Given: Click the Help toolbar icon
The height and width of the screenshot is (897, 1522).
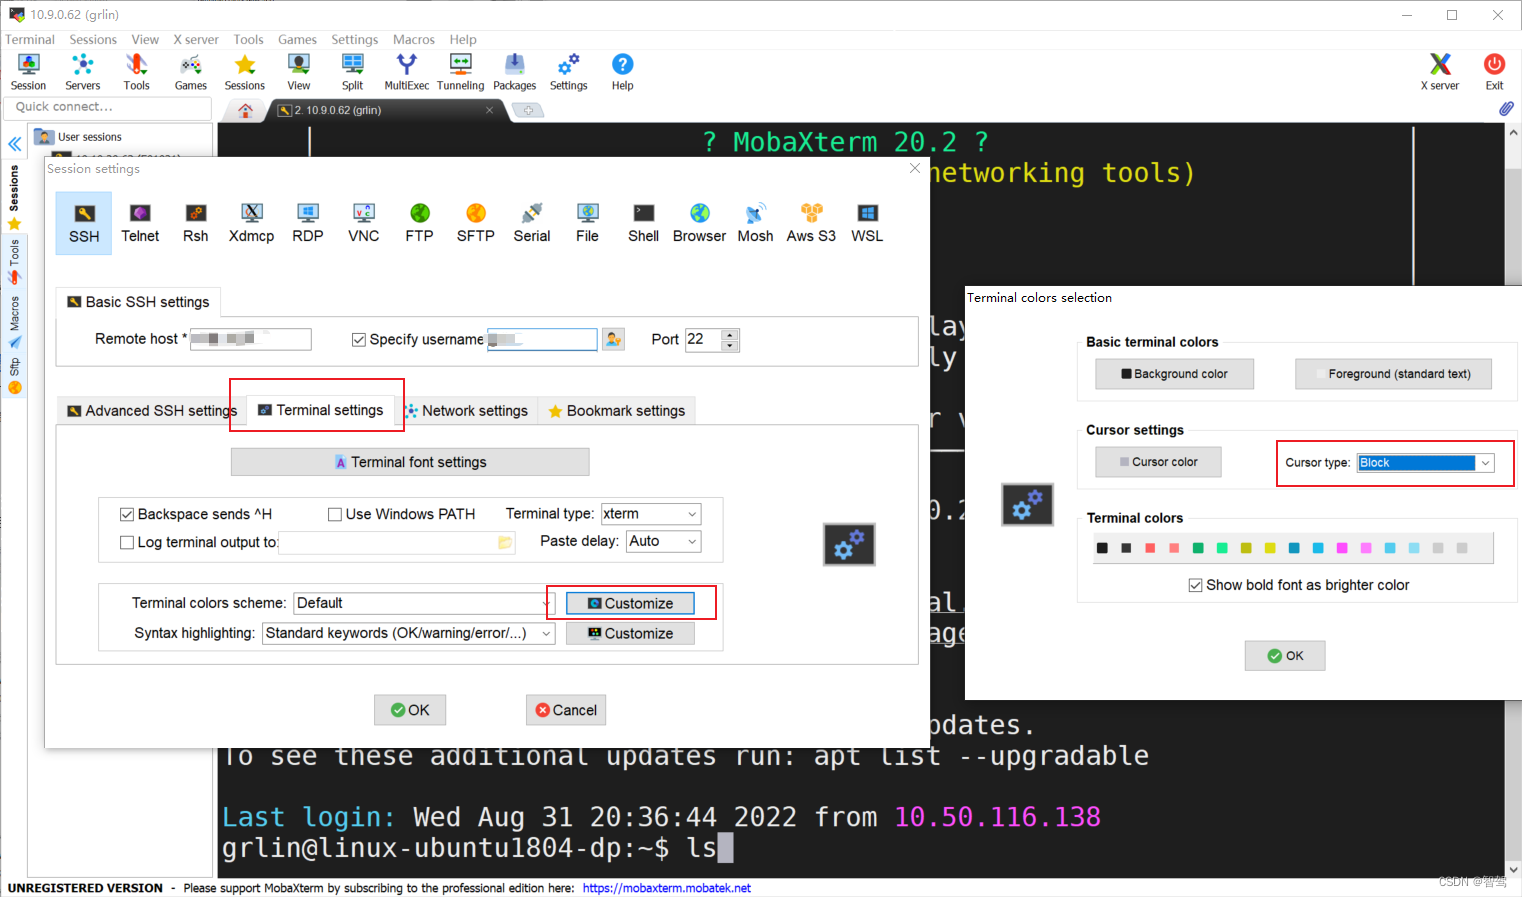Looking at the screenshot, I should [622, 72].
